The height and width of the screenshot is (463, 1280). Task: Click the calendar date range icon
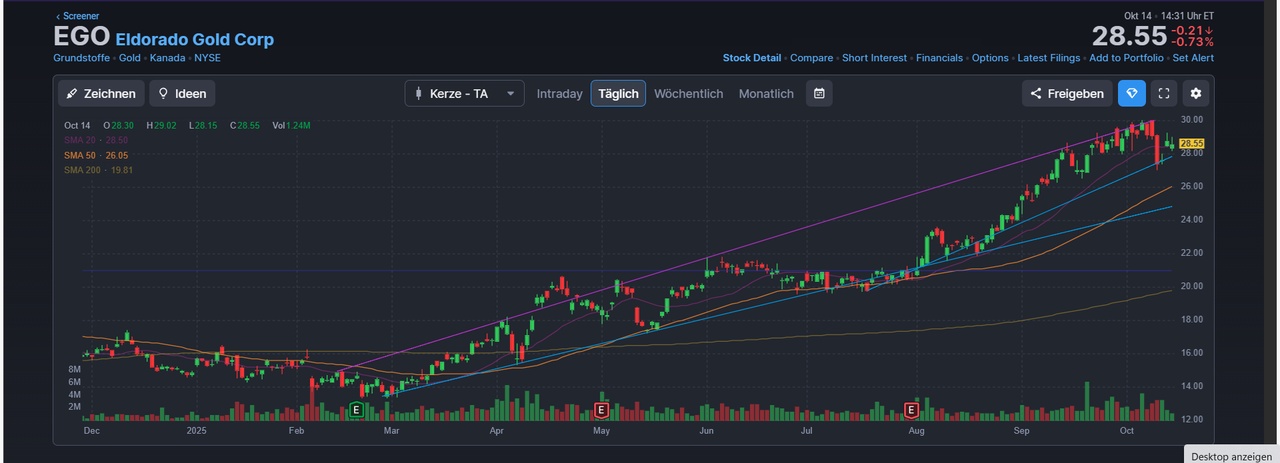click(x=819, y=93)
